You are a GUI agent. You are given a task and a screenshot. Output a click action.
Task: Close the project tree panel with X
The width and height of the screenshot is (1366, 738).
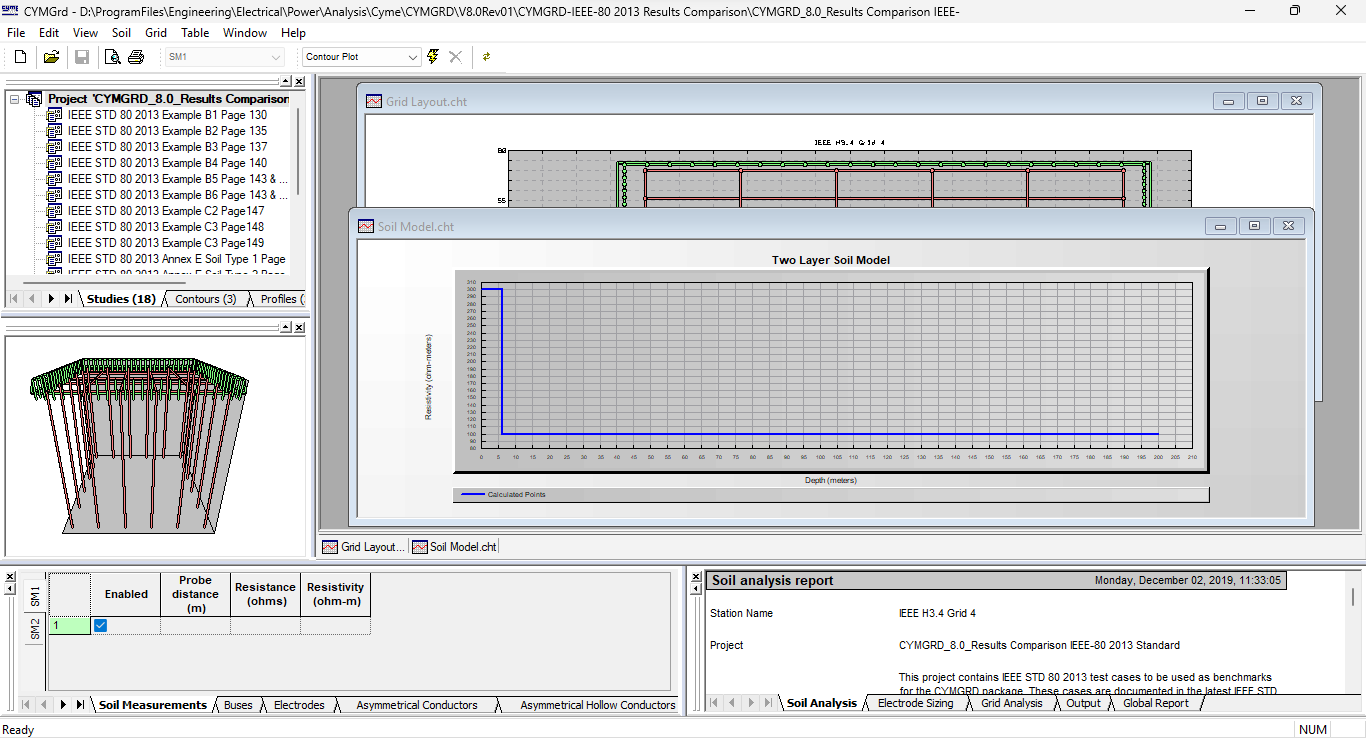pyautogui.click(x=299, y=81)
